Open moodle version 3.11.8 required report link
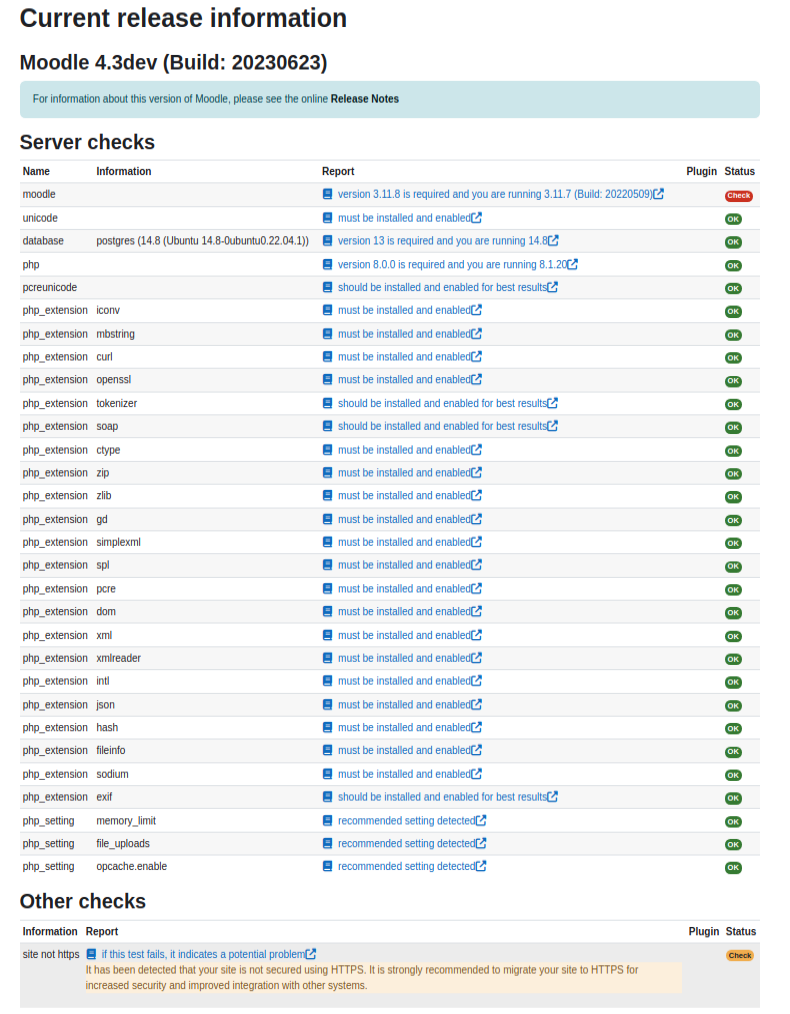The width and height of the screenshot is (790, 1014). [x=495, y=194]
